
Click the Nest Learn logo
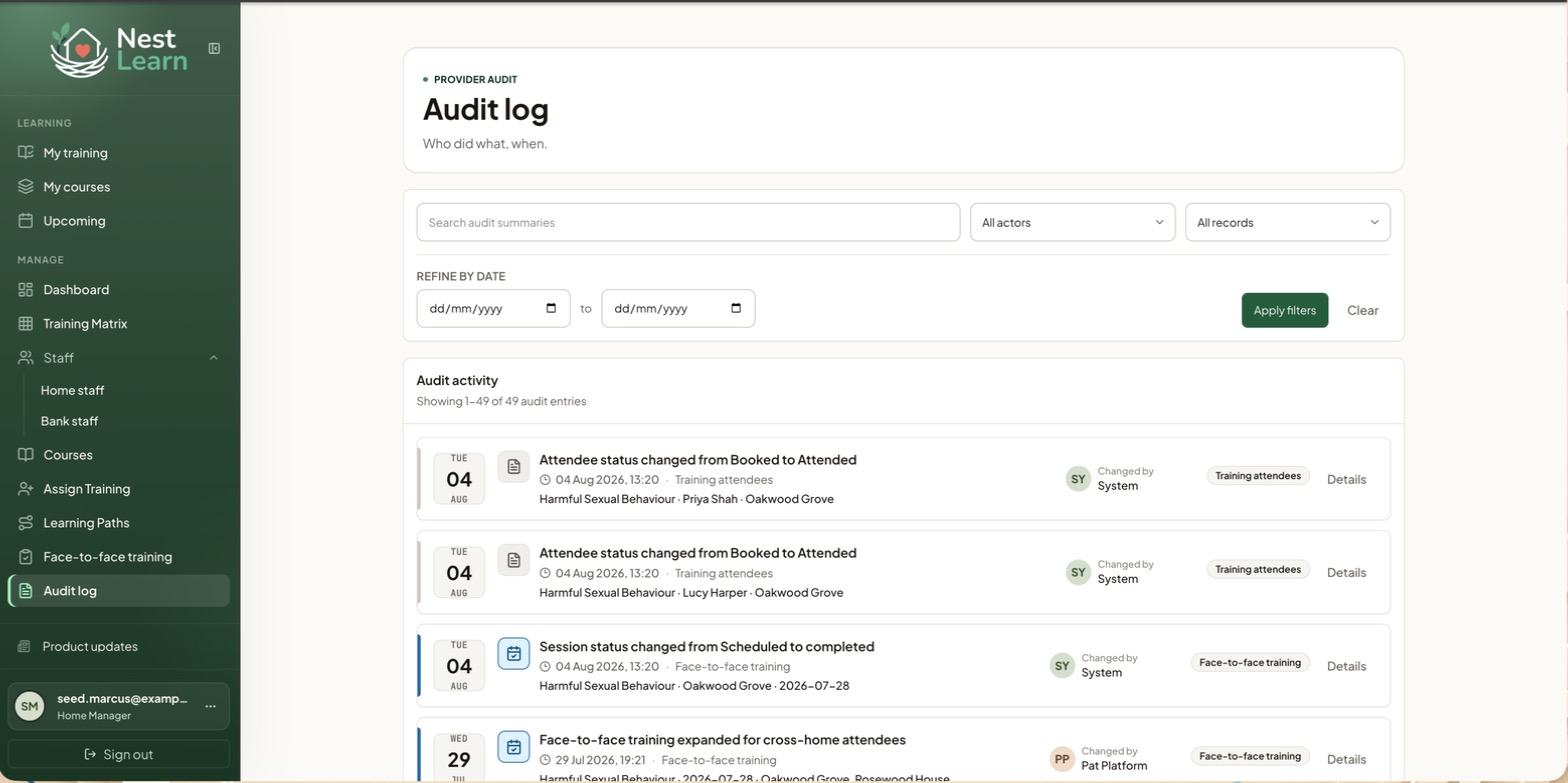(118, 49)
